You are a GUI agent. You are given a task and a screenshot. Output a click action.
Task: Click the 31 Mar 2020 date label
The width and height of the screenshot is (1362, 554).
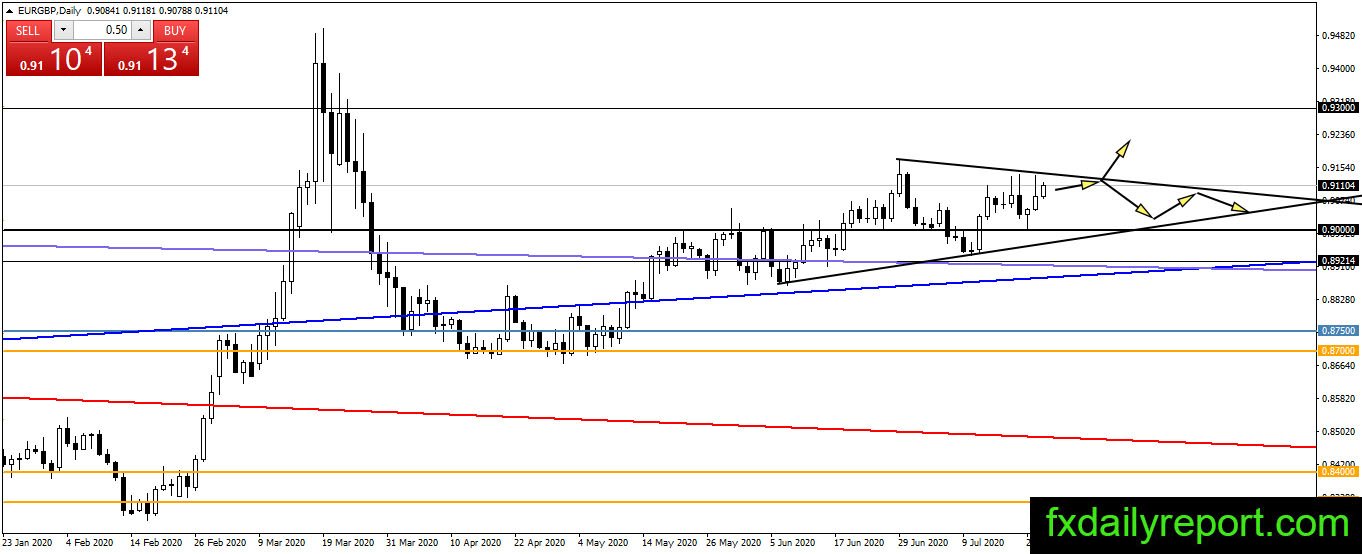click(x=411, y=543)
